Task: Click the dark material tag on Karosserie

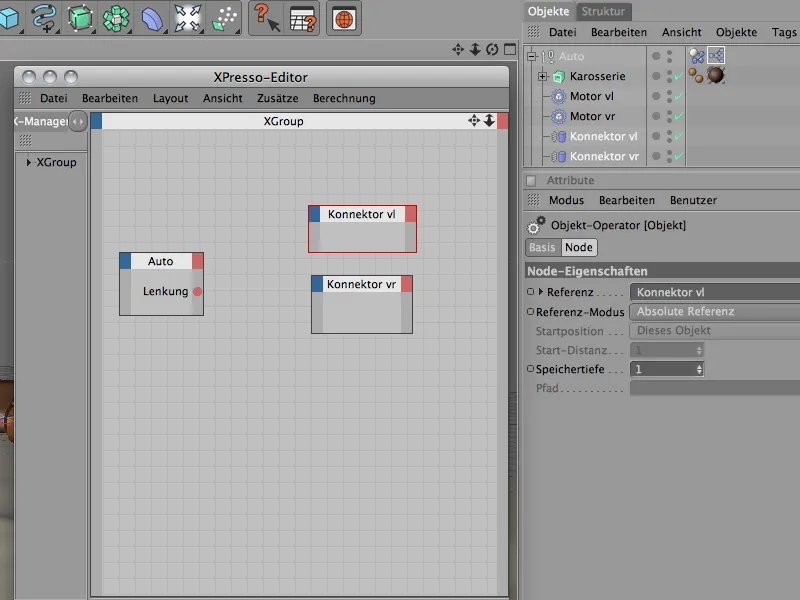Action: (716, 76)
